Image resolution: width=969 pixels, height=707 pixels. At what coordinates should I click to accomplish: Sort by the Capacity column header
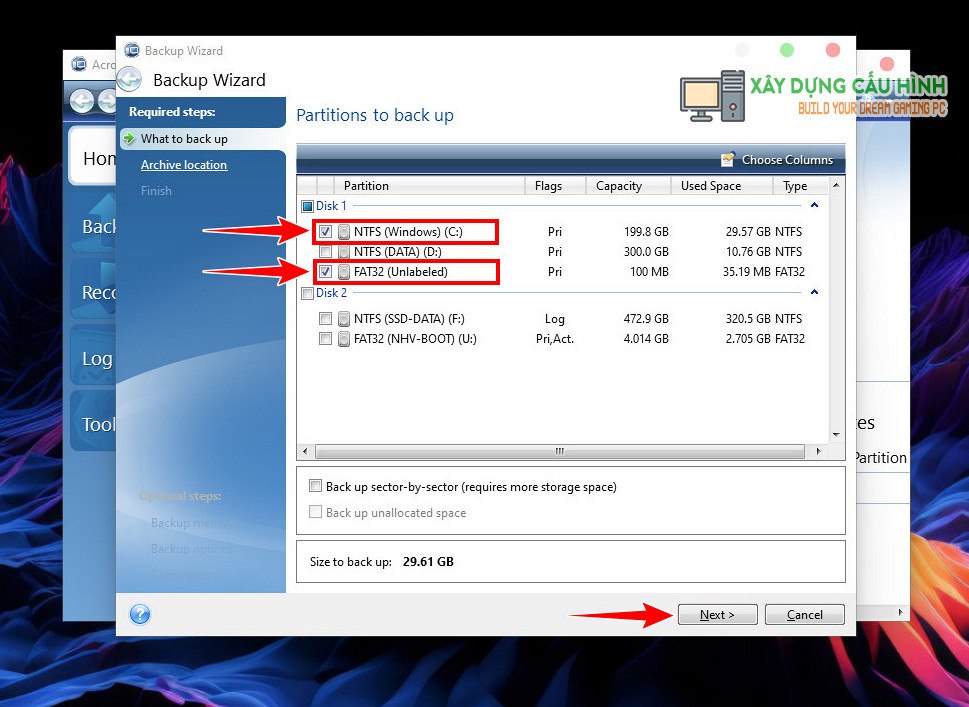coord(619,186)
